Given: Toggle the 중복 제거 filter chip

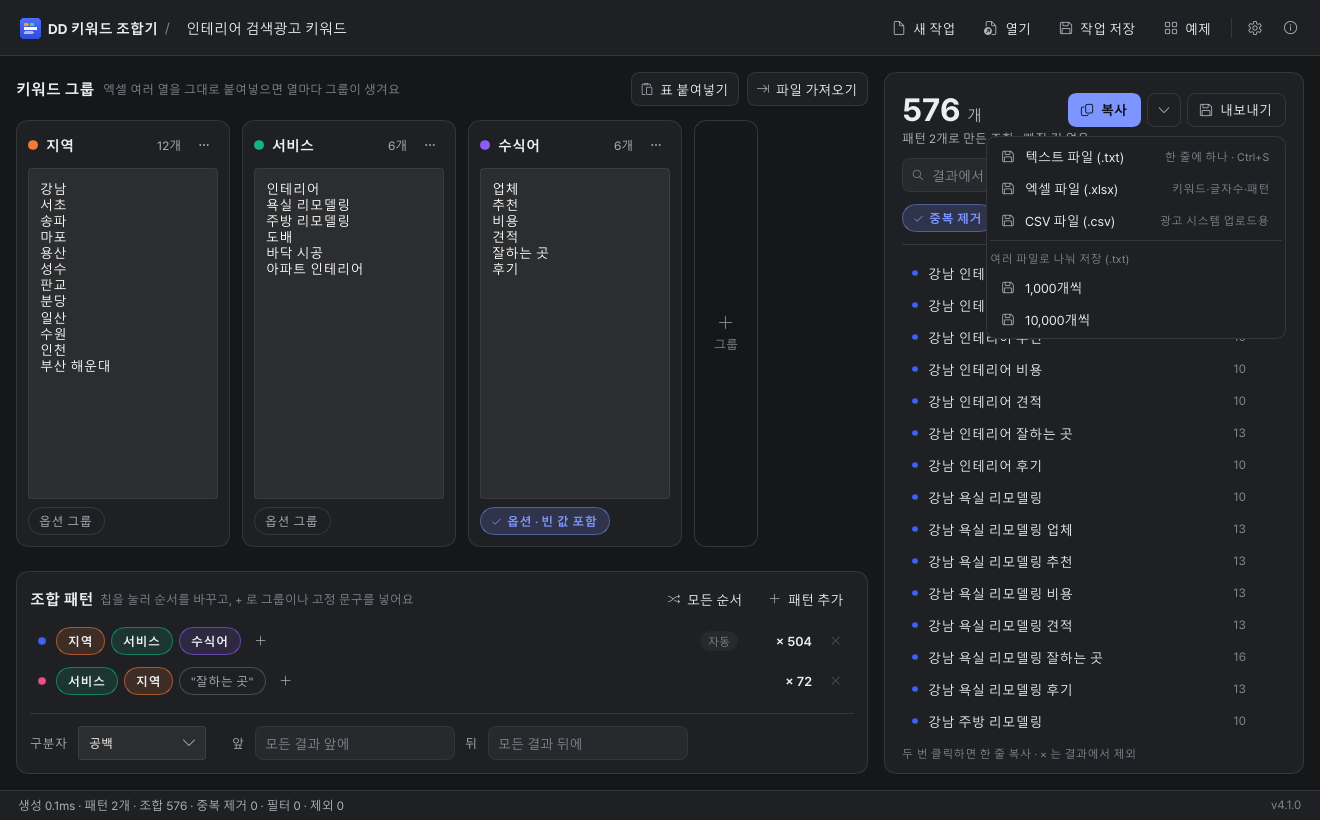Looking at the screenshot, I should click(946, 218).
